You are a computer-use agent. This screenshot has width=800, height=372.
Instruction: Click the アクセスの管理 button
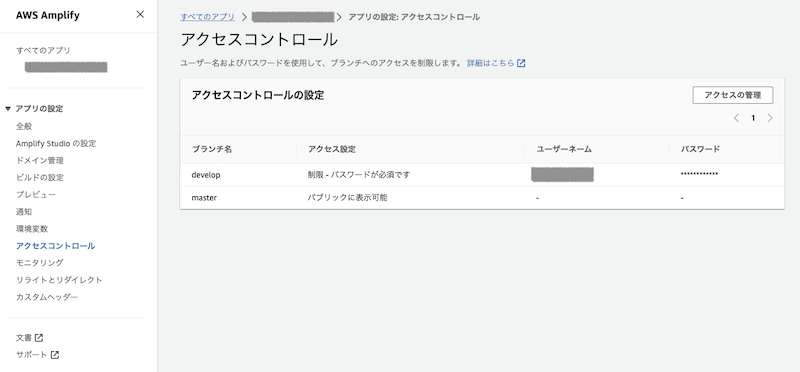pyautogui.click(x=733, y=95)
